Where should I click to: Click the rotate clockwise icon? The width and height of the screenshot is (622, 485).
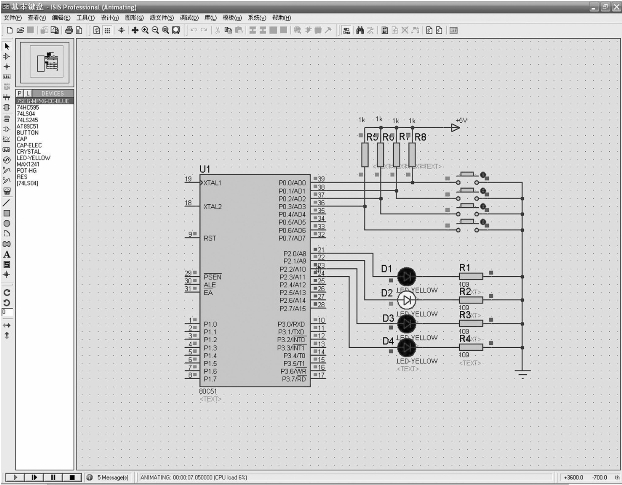(x=7, y=292)
